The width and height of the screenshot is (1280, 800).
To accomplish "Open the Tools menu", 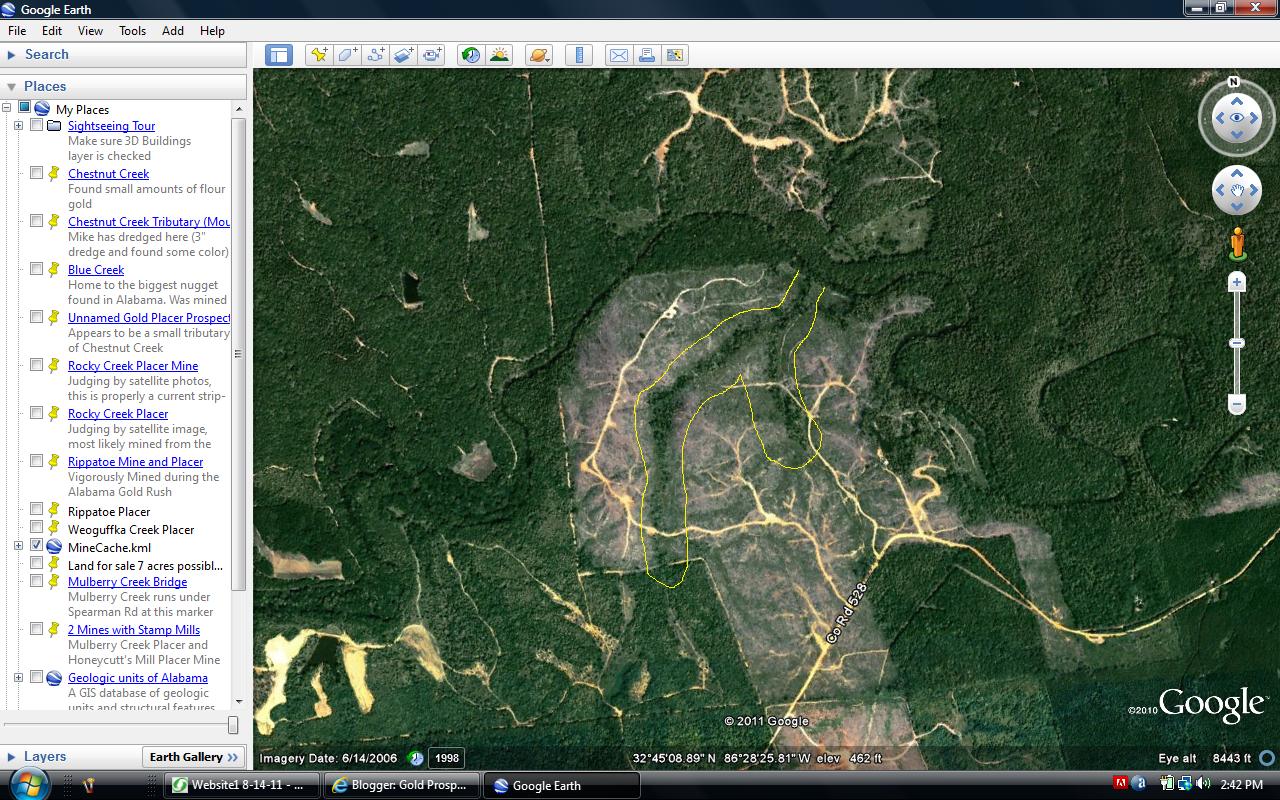I will point(132,30).
